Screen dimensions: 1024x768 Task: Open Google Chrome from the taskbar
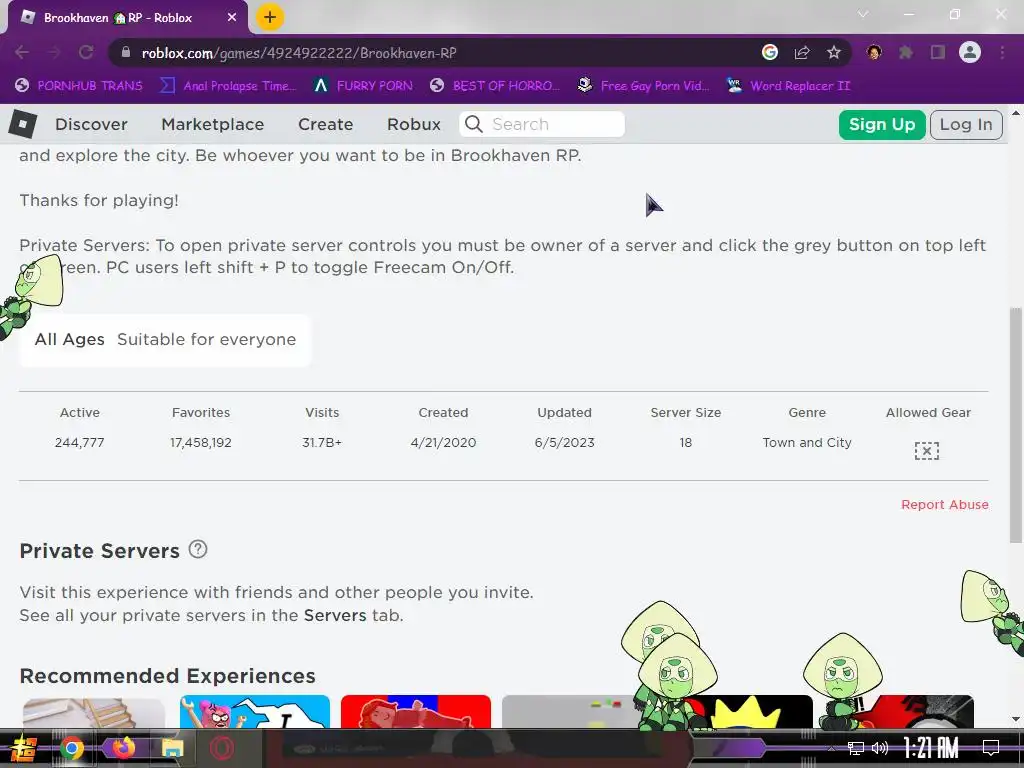click(x=72, y=748)
